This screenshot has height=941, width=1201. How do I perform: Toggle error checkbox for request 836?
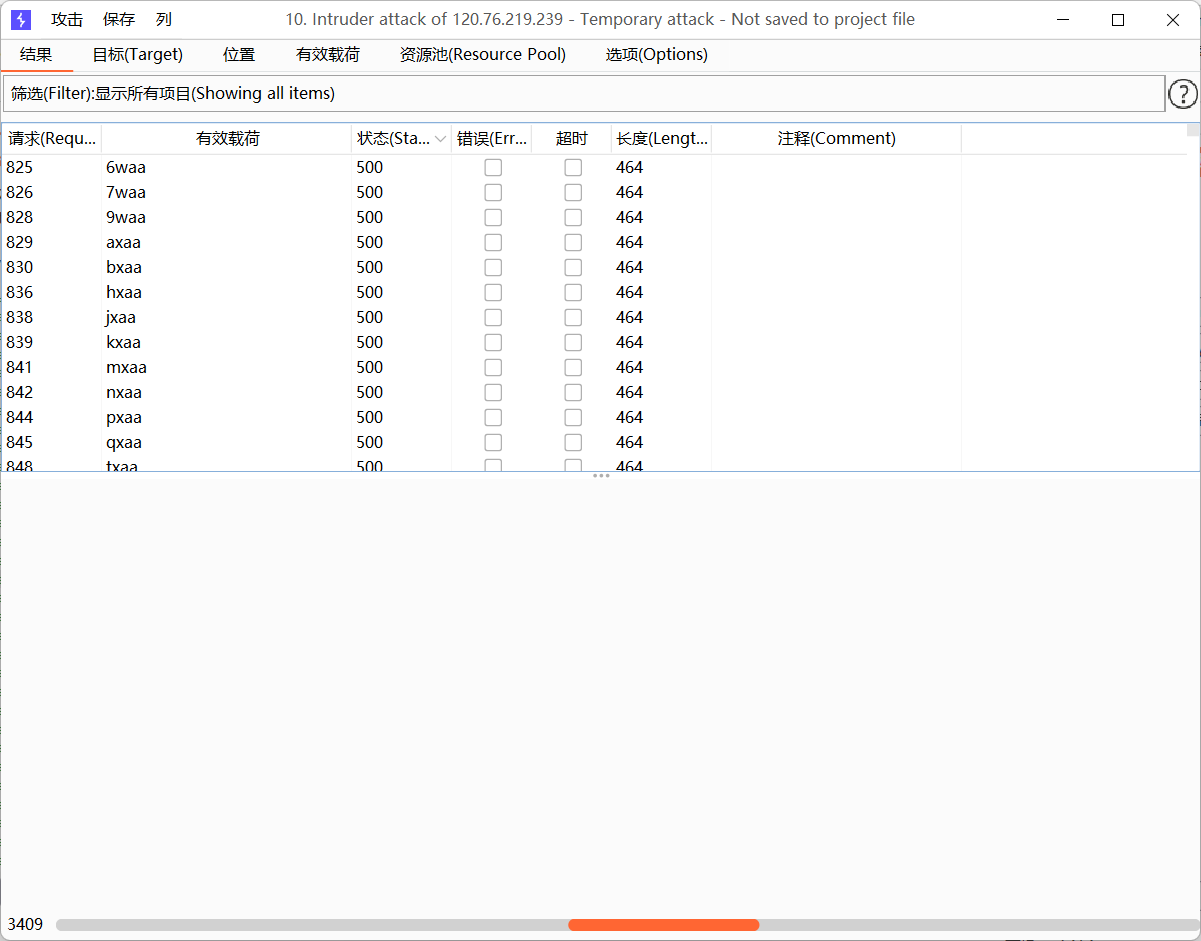(x=493, y=293)
